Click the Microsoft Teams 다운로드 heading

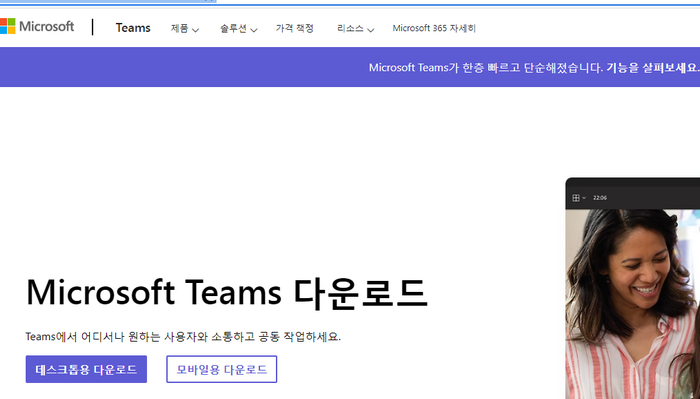point(227,293)
